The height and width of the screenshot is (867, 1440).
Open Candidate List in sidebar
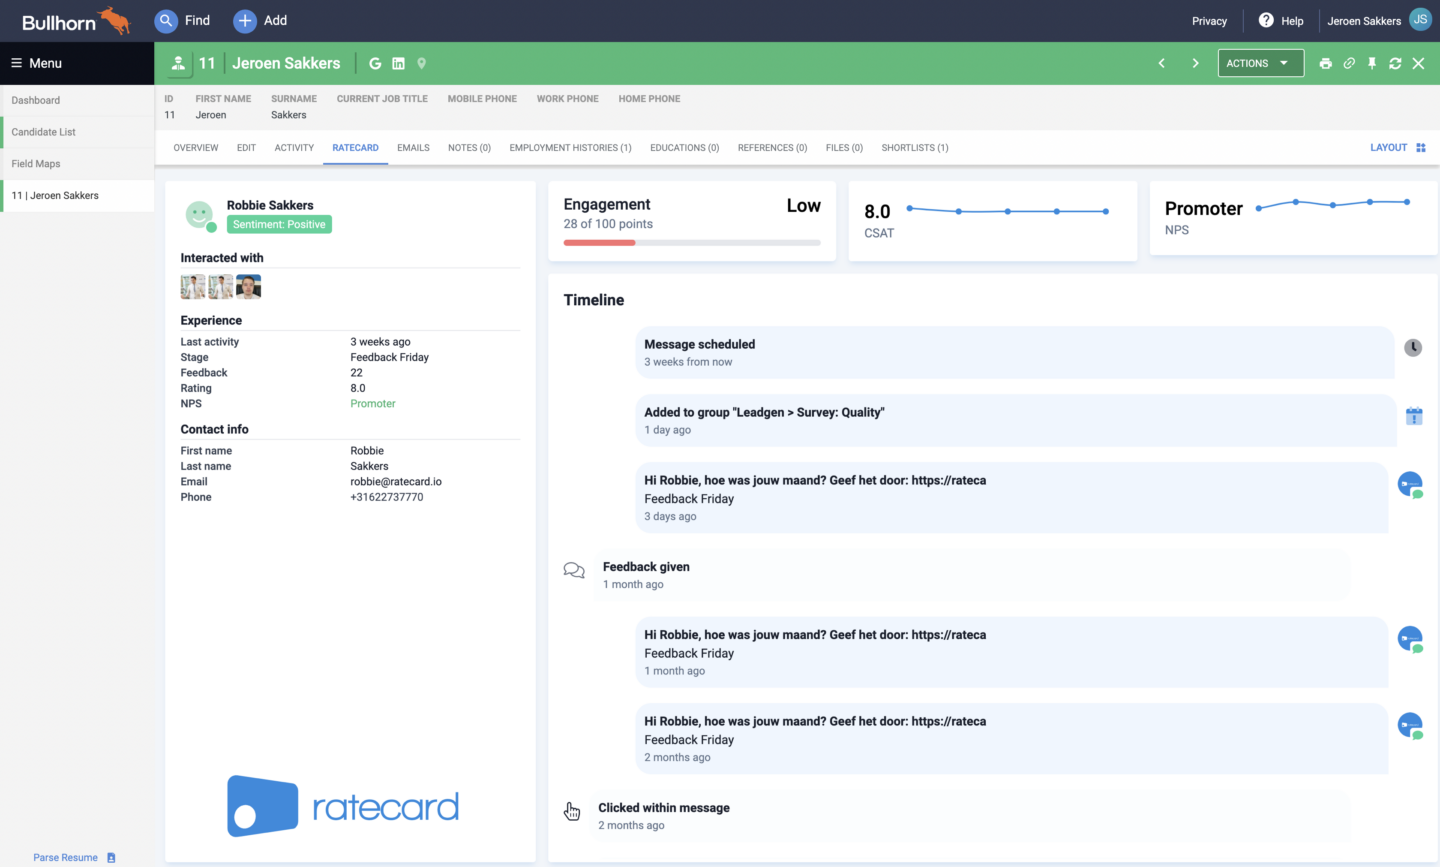77,132
